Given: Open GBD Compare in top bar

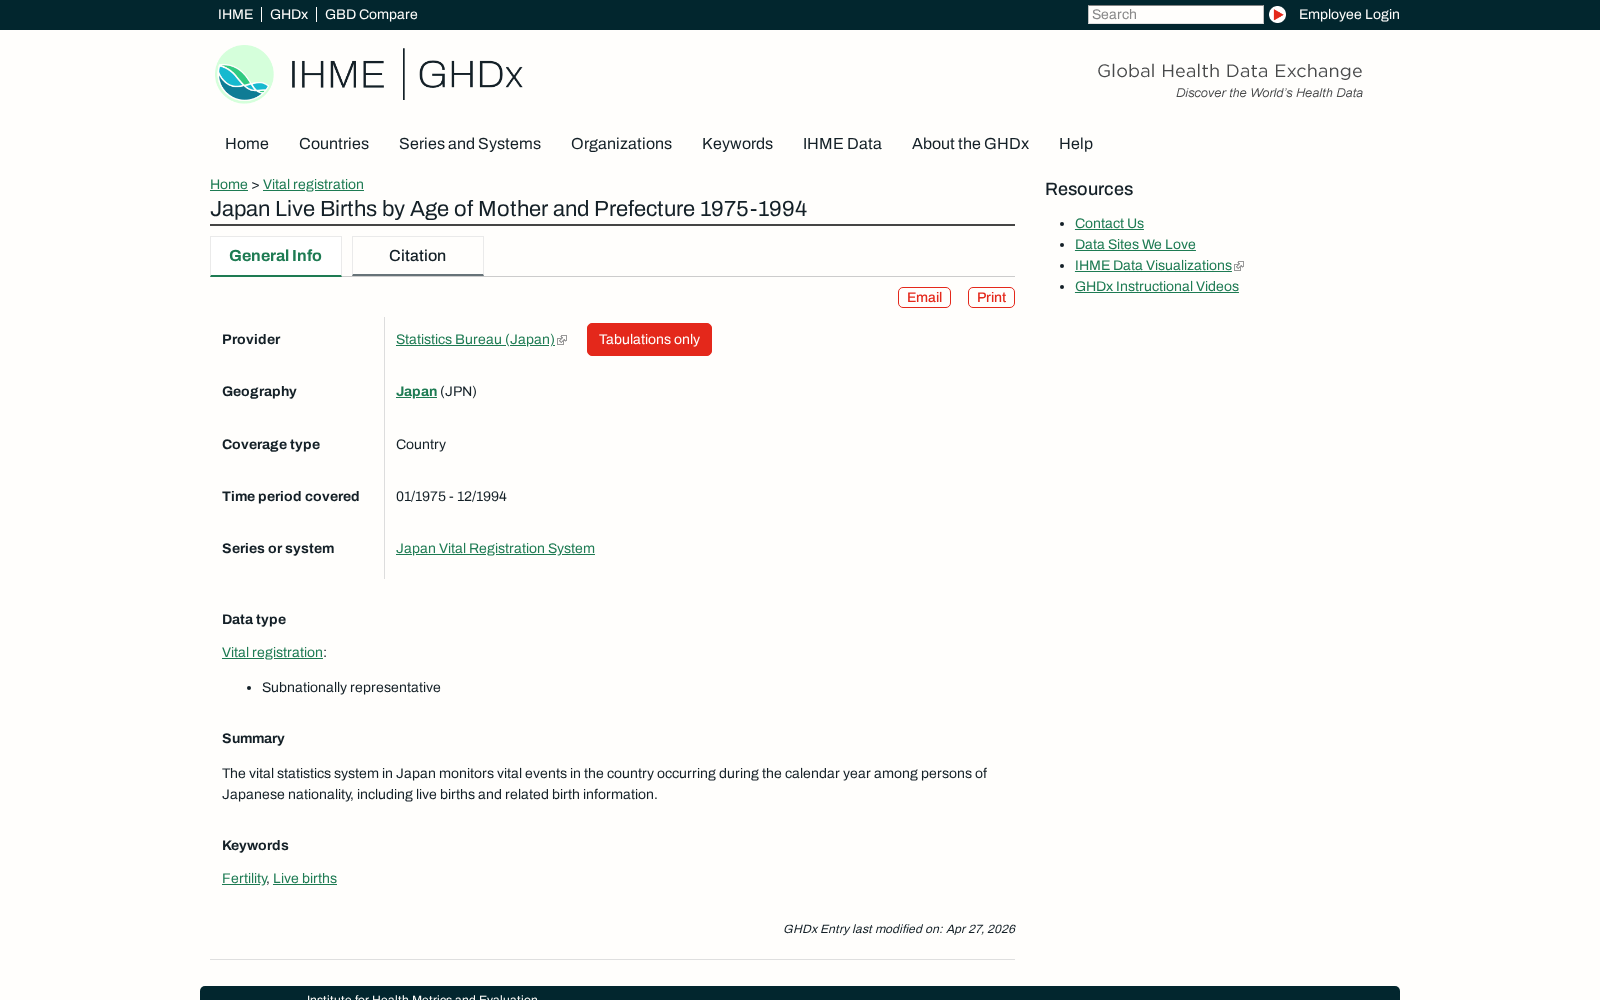Looking at the screenshot, I should pyautogui.click(x=371, y=14).
